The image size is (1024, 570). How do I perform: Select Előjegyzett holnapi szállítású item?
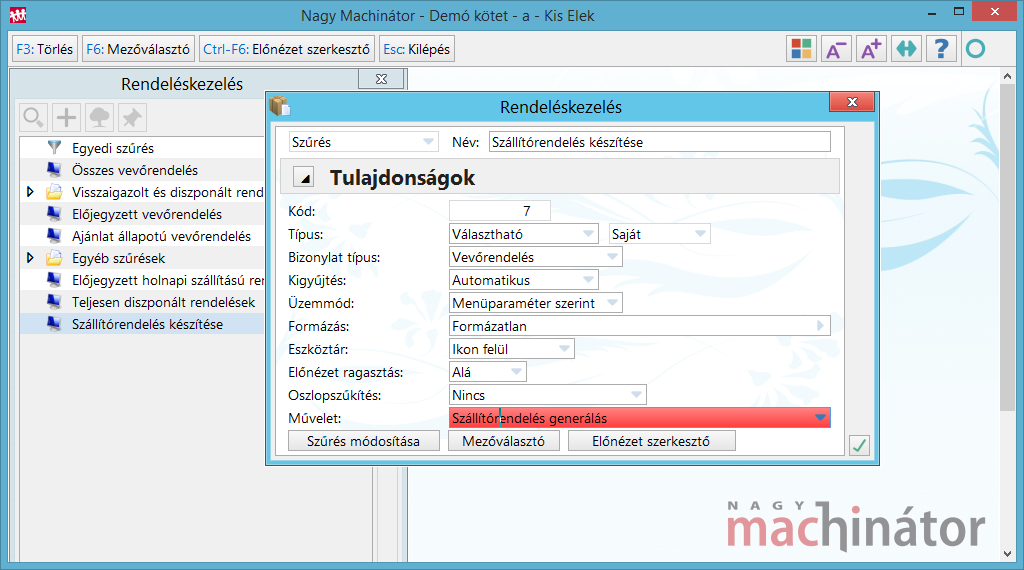pos(142,280)
